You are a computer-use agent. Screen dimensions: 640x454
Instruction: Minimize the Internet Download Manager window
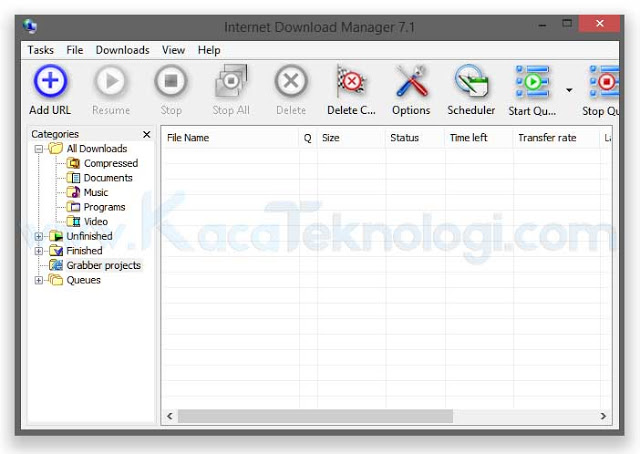[x=542, y=25]
